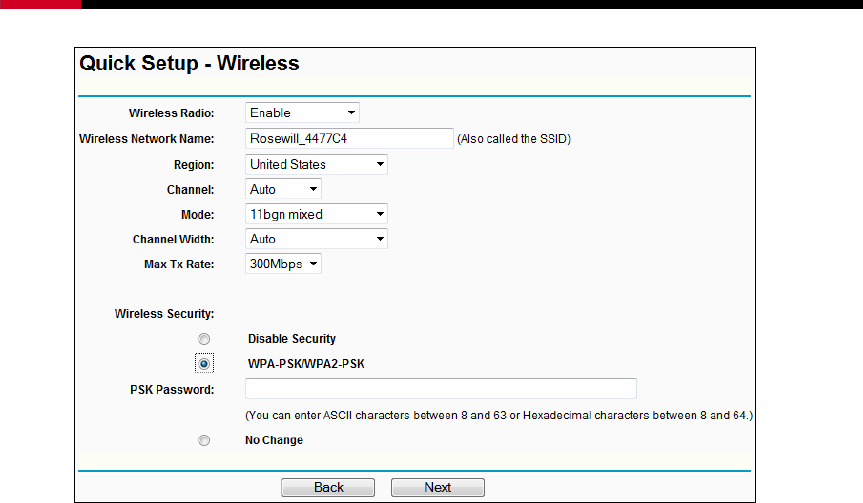Open the Mode dropdown showing 11bgn mixed
Viewport: 863px width, 503px height.
(x=316, y=214)
